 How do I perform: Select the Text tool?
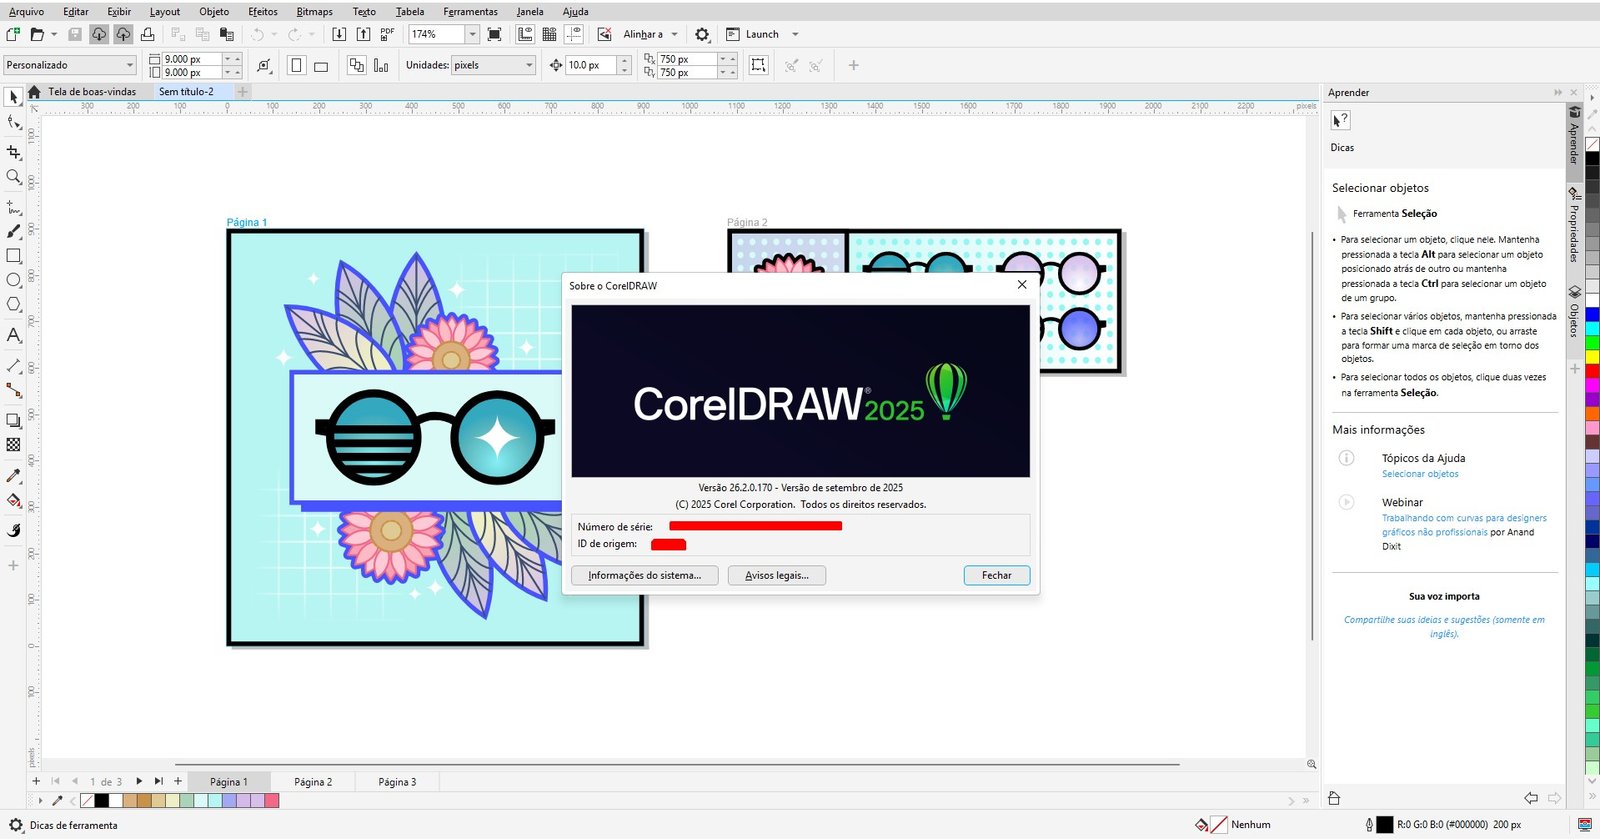coord(13,335)
